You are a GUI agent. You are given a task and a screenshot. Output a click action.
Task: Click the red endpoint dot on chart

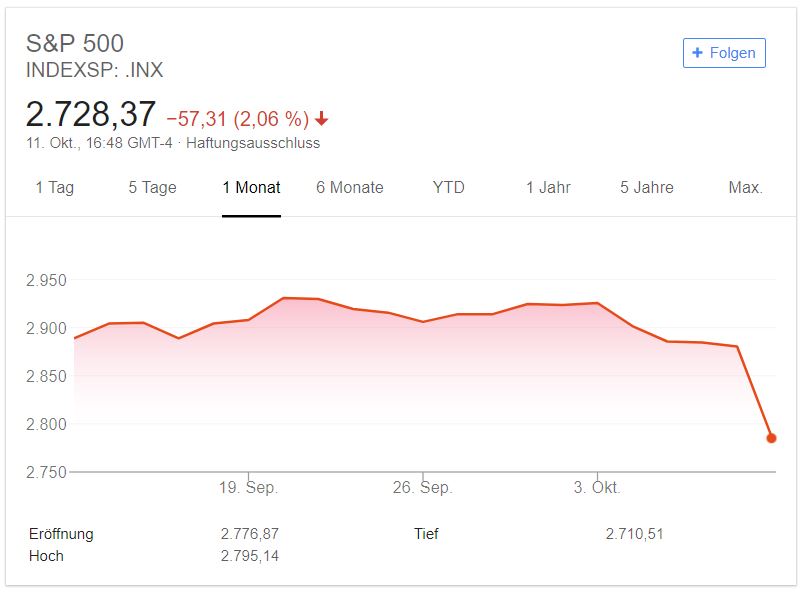pyautogui.click(x=771, y=438)
